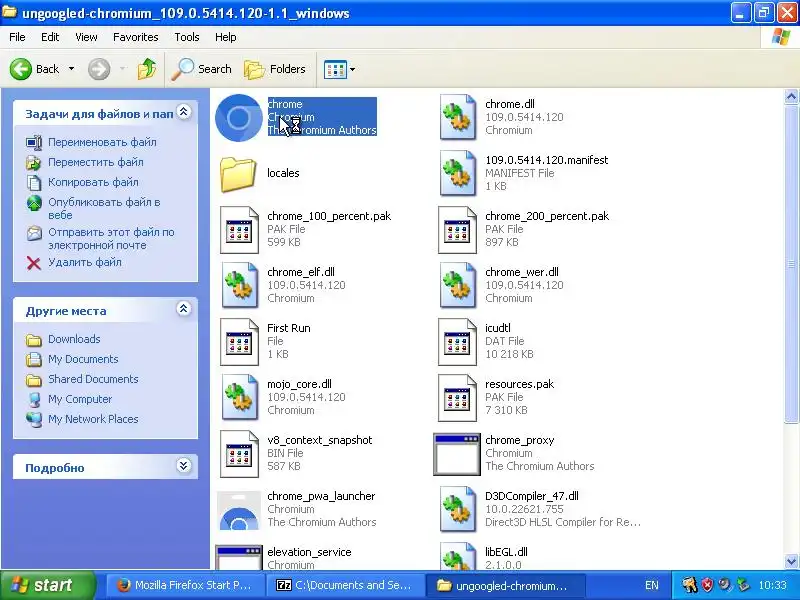The image size is (800, 600).
Task: Select the First Run file icon
Action: 239,342
